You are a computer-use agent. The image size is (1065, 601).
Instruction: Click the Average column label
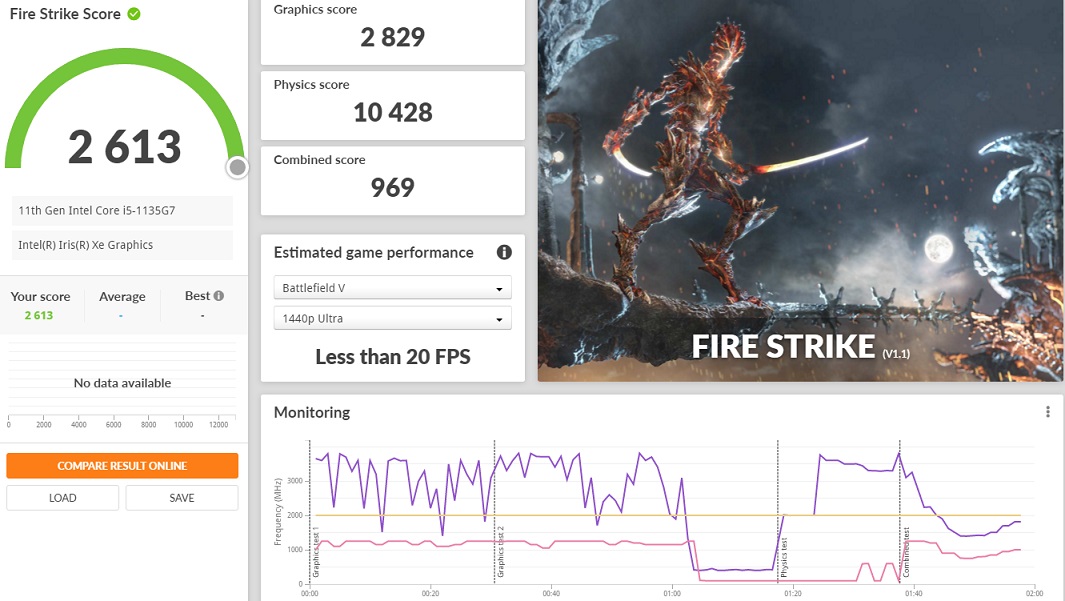click(122, 296)
